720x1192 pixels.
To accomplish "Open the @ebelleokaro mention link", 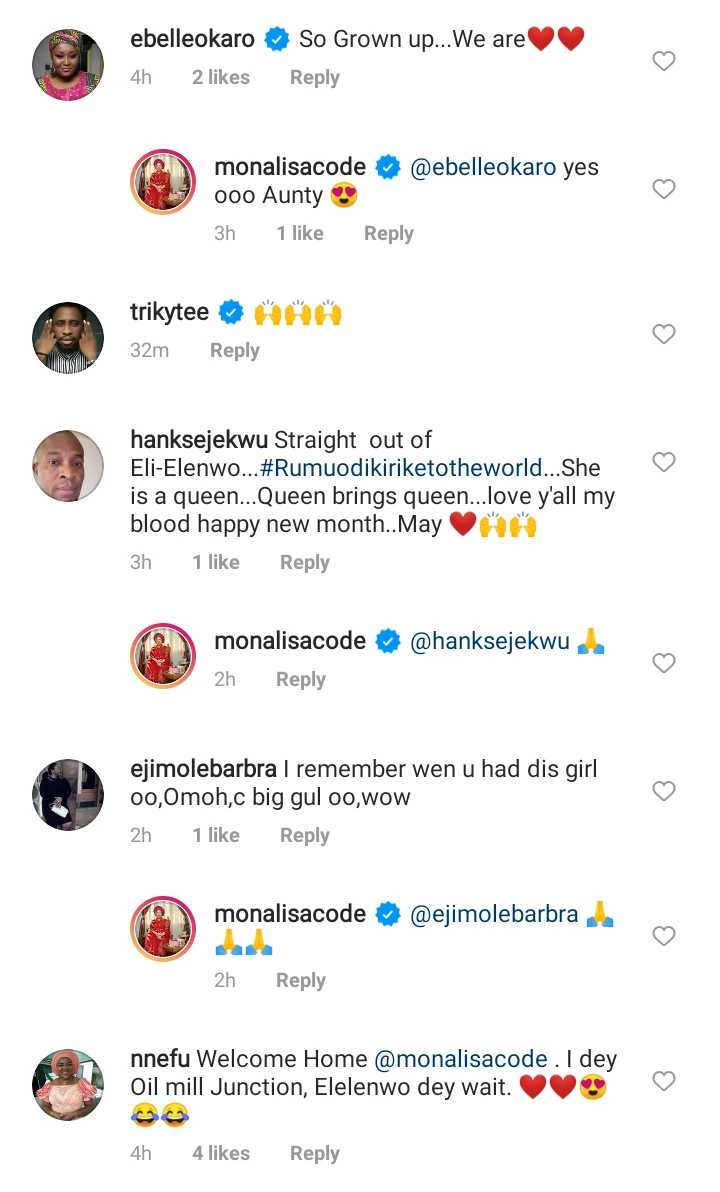I will [483, 167].
